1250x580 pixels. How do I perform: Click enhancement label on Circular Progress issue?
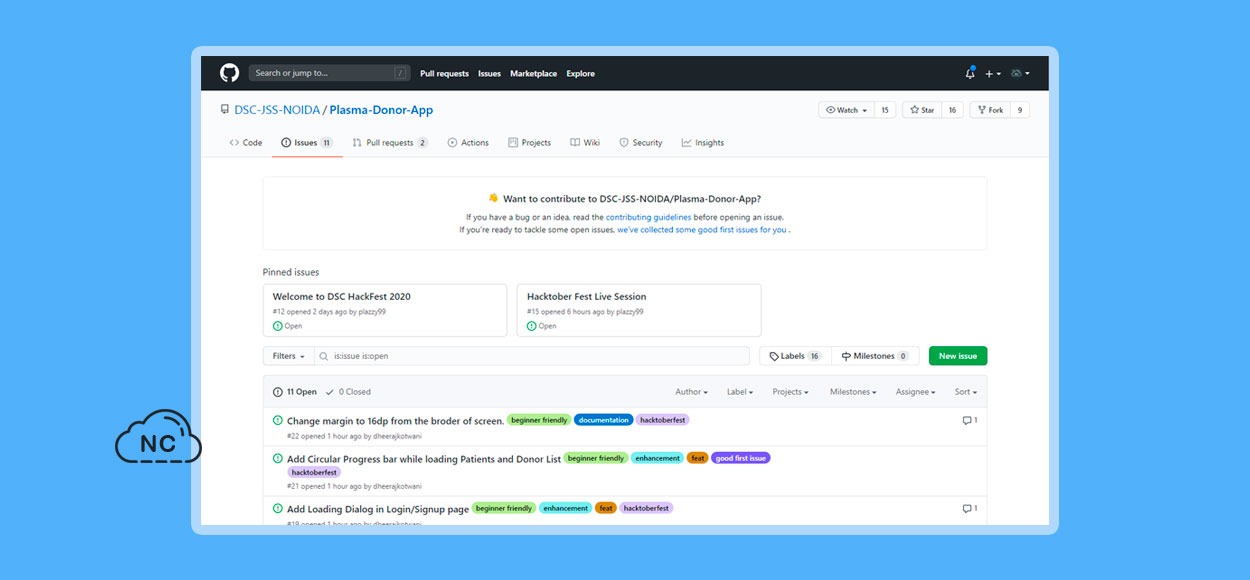pos(657,458)
